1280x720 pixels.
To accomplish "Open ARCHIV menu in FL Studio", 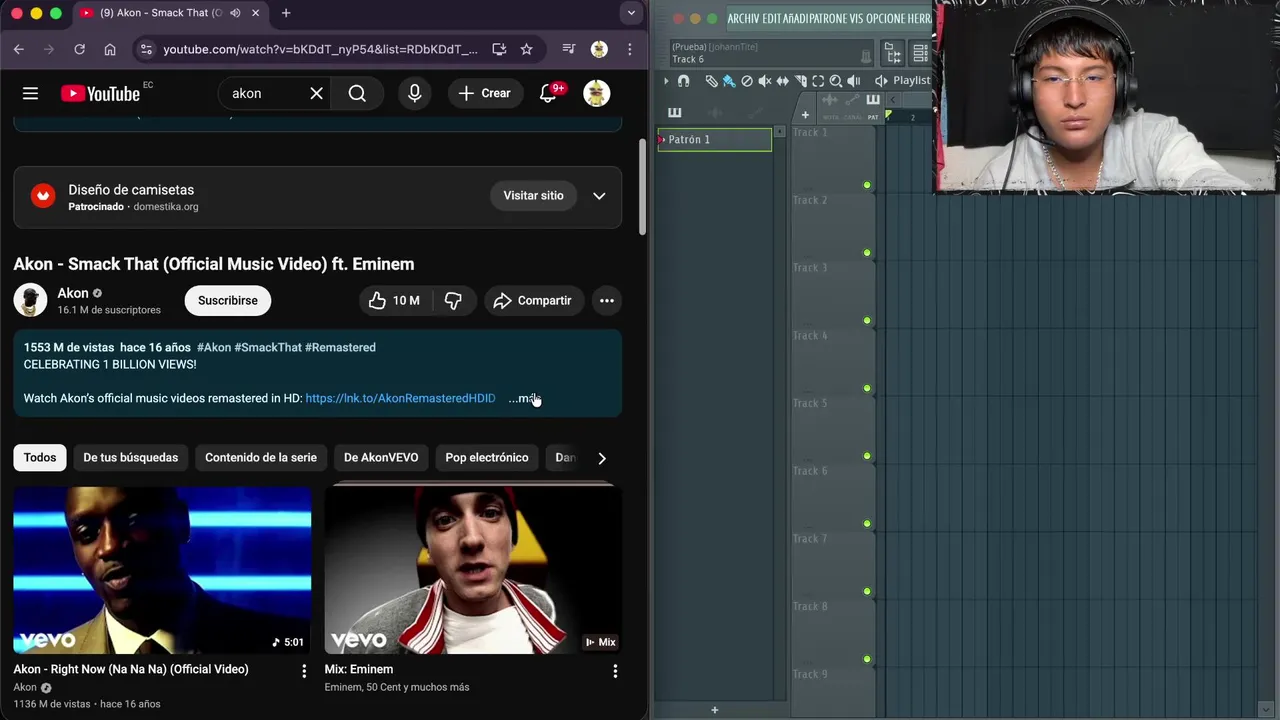I will 743,18.
